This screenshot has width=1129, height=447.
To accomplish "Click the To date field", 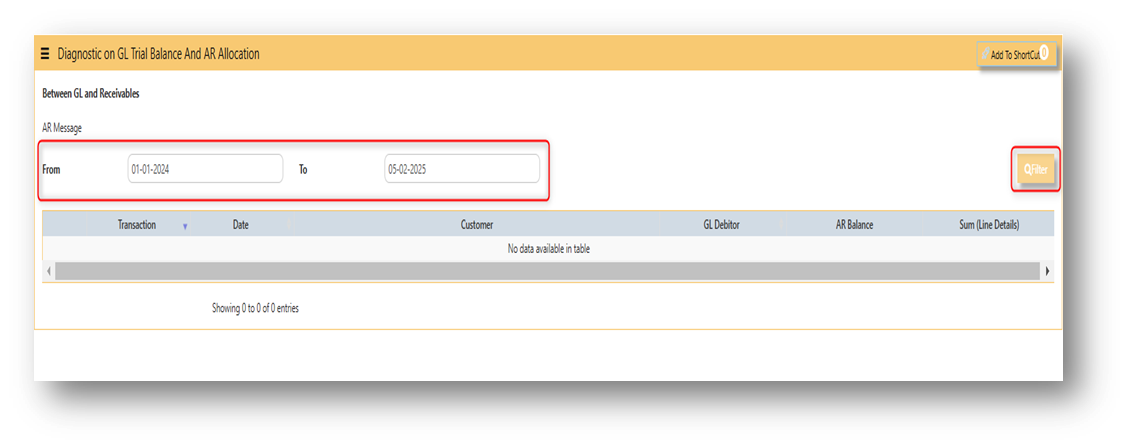I will (x=462, y=168).
